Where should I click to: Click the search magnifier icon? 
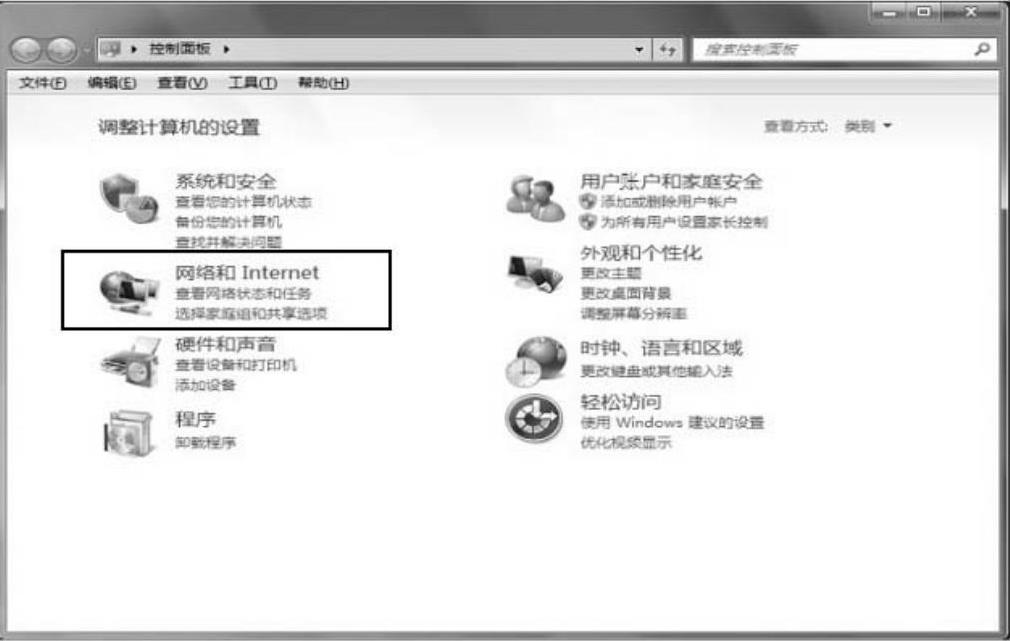(982, 49)
